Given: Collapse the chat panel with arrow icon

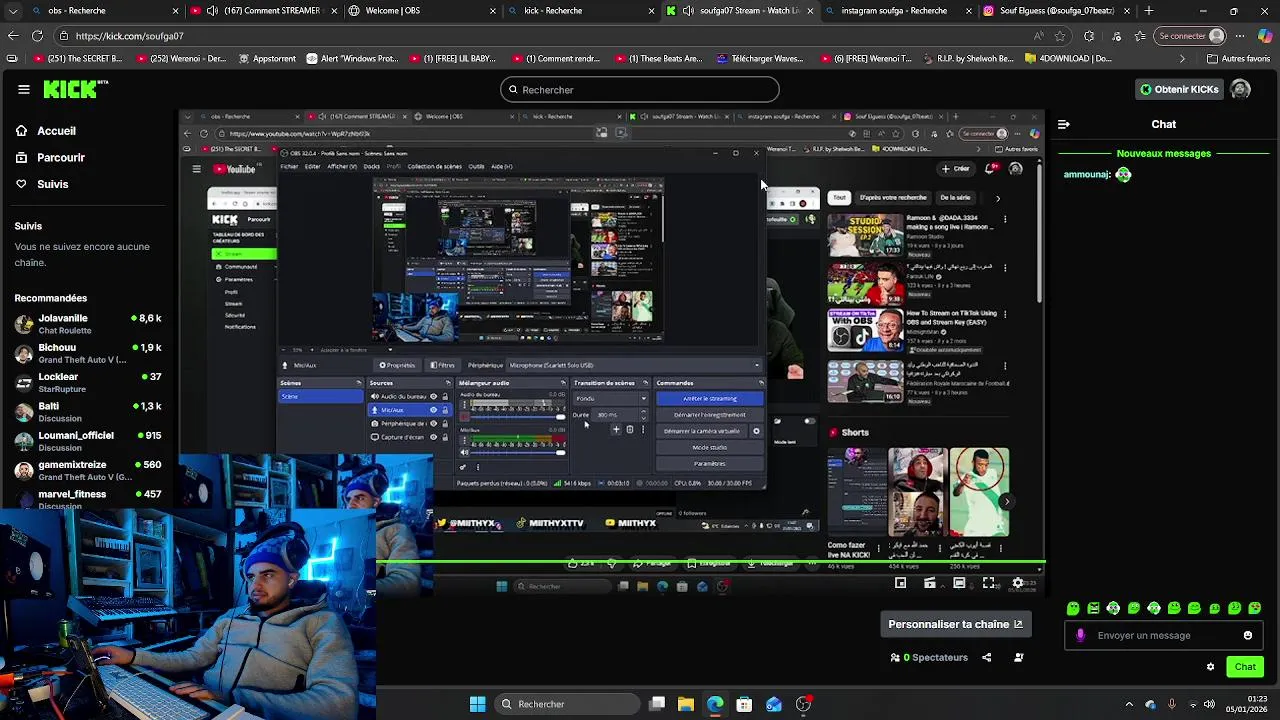Looking at the screenshot, I should pyautogui.click(x=1063, y=124).
